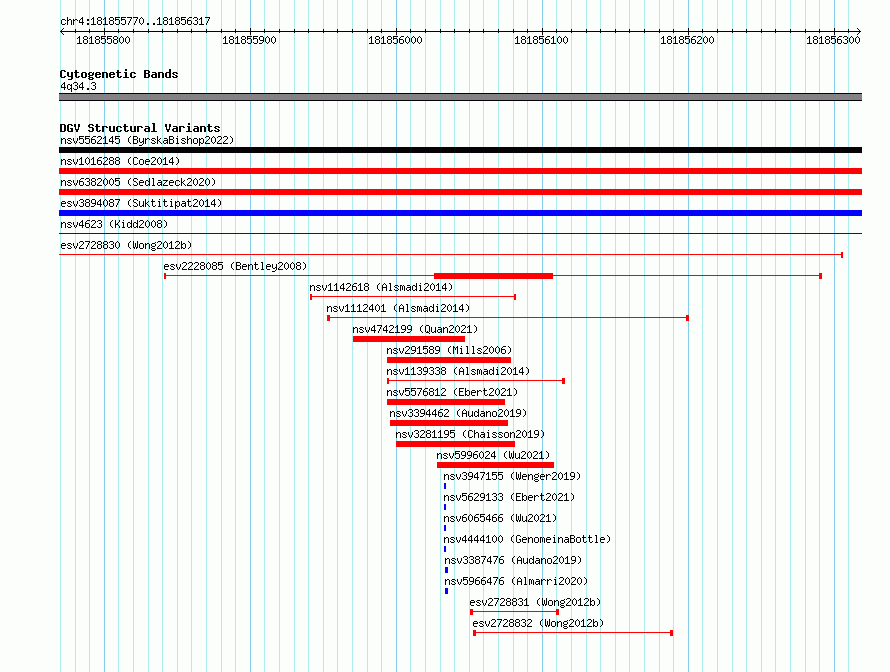Open nsv5996024 (Wu2021) label
The image size is (890, 672).
click(x=493, y=455)
